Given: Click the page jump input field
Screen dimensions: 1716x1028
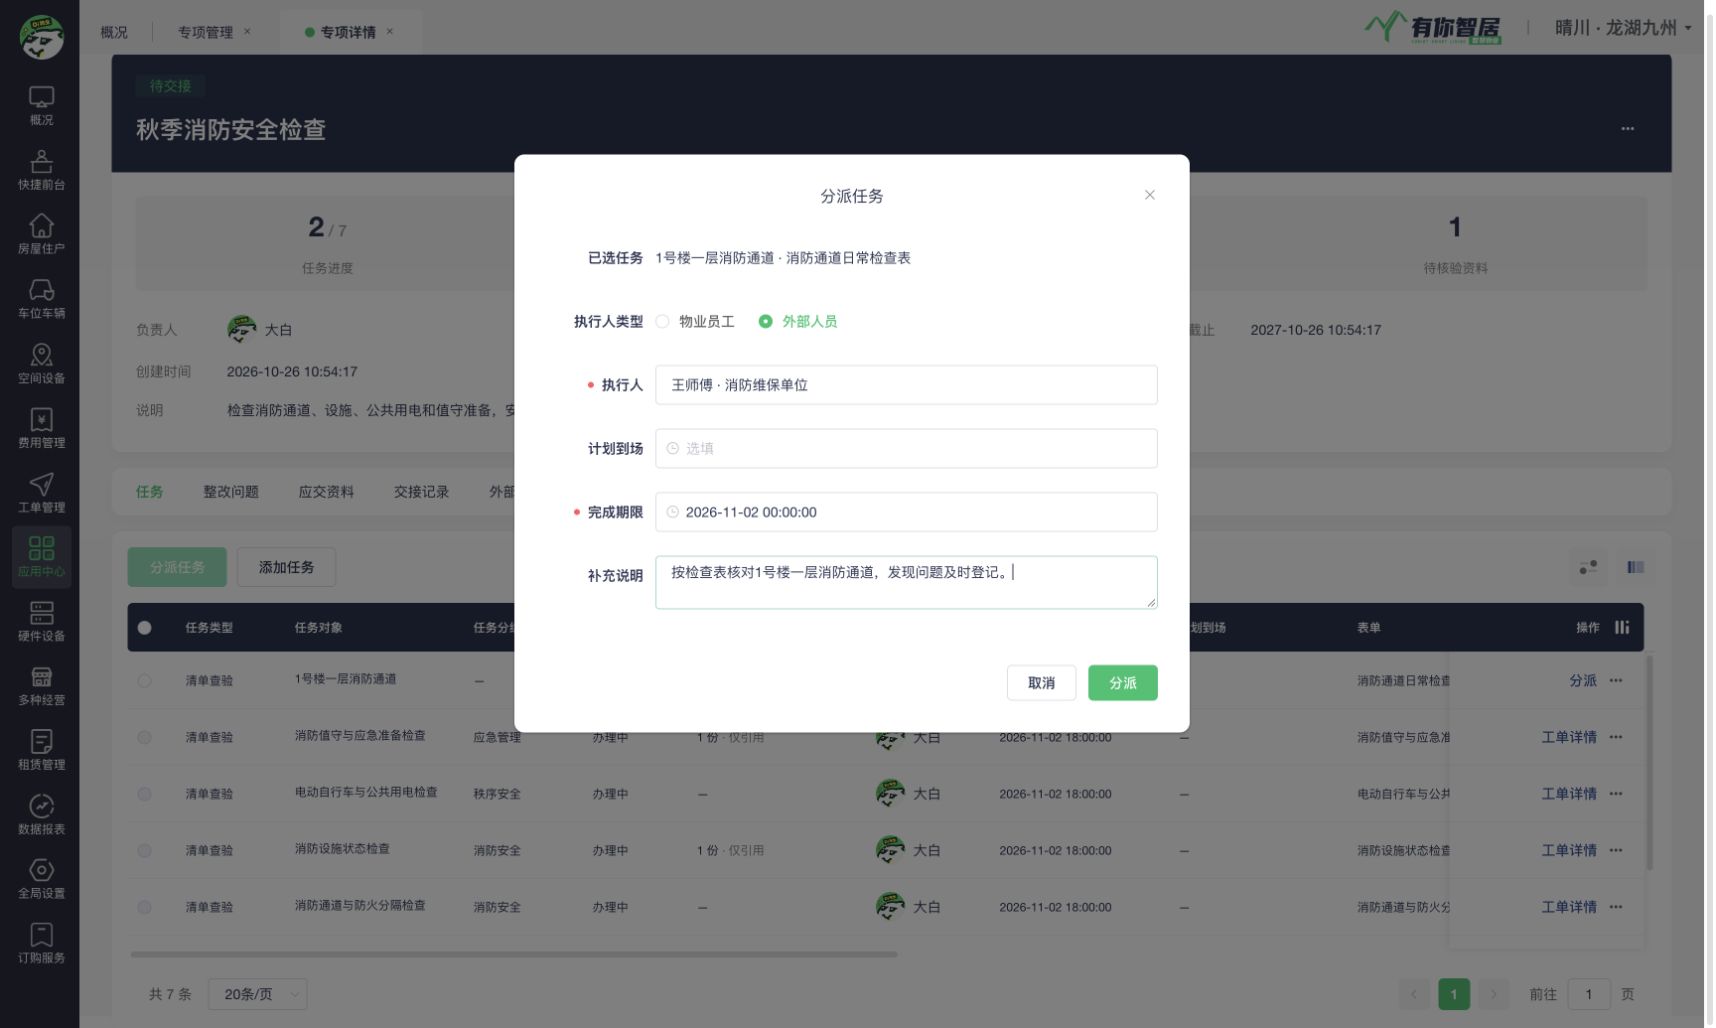Looking at the screenshot, I should pyautogui.click(x=1588, y=994).
